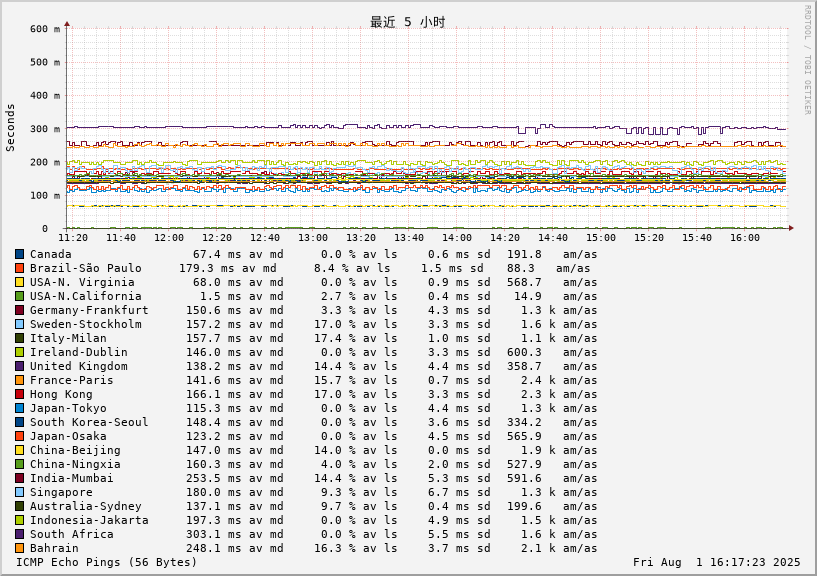Screen dimensions: 817x576
Task: Click the Bahrain orange swatch
Action: pyautogui.click(x=19, y=548)
